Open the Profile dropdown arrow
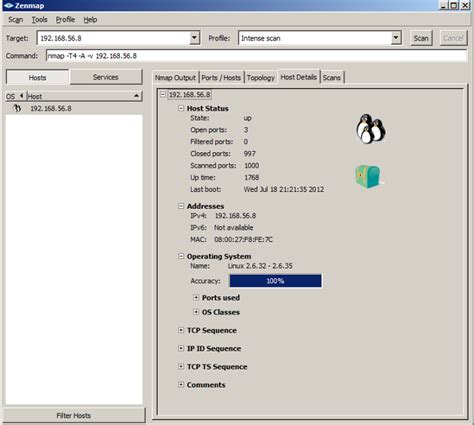The height and width of the screenshot is (425, 474). (x=395, y=38)
